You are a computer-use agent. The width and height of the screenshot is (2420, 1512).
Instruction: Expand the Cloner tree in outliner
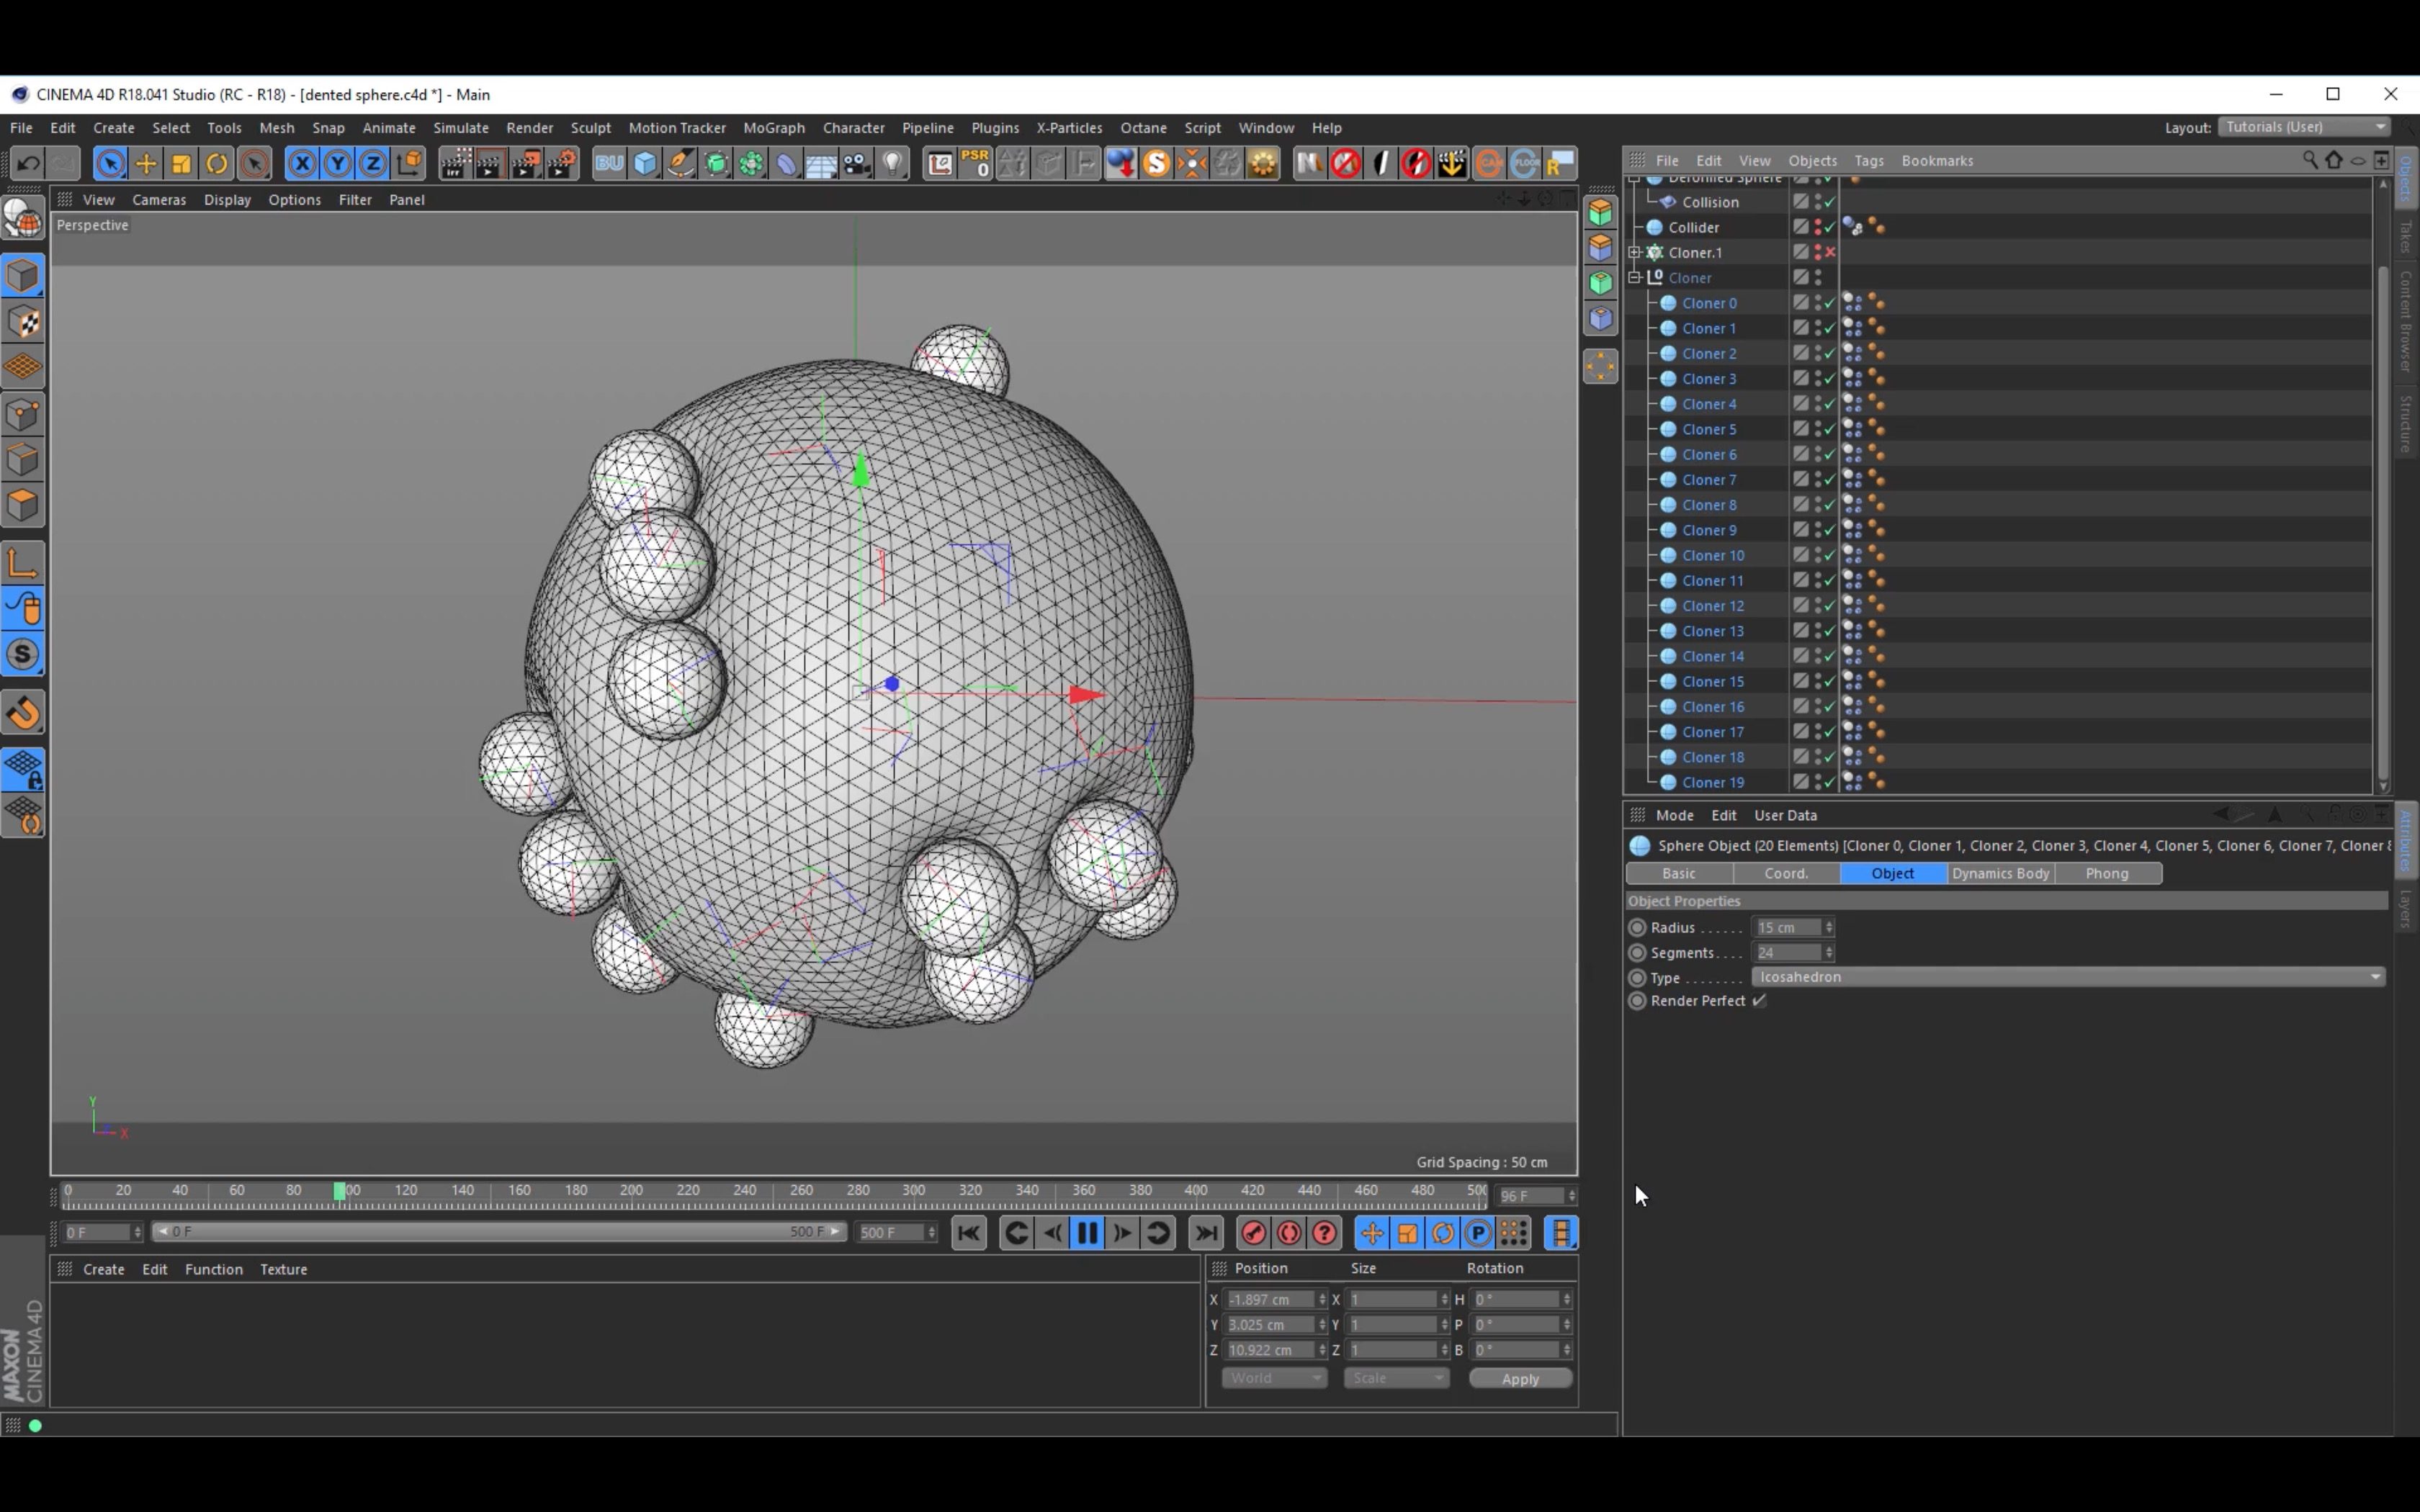(1633, 277)
